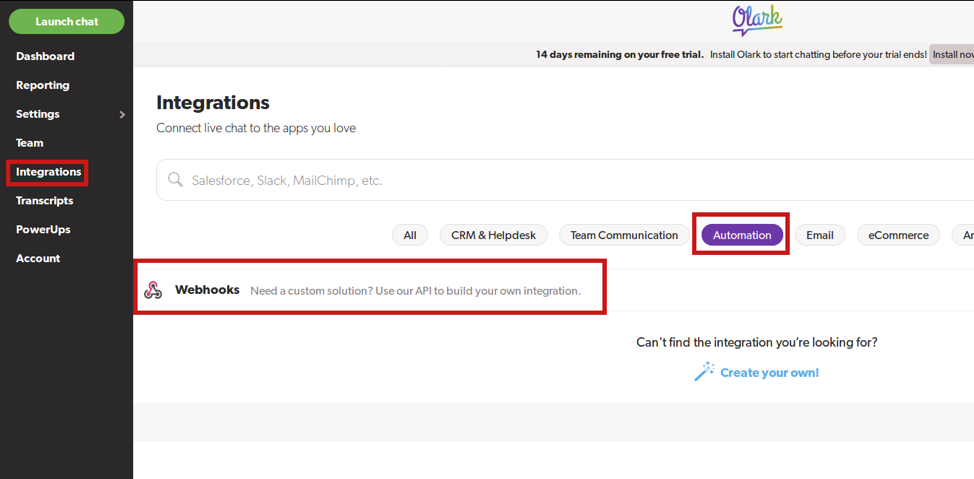The width and height of the screenshot is (974, 479).
Task: Click 'Connect live chat to the apps you love'
Action: pos(256,129)
